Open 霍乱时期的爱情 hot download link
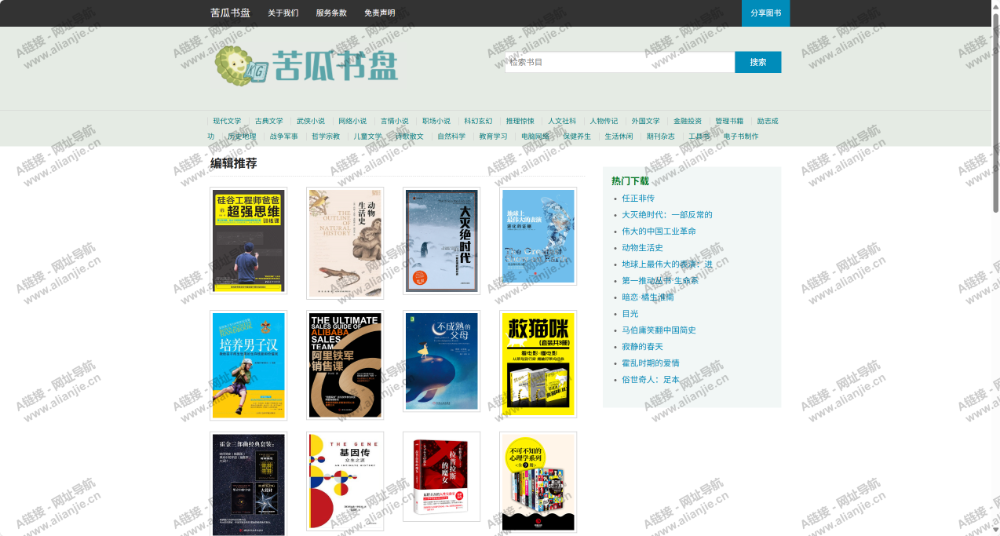The image size is (1000, 536). coord(651,362)
